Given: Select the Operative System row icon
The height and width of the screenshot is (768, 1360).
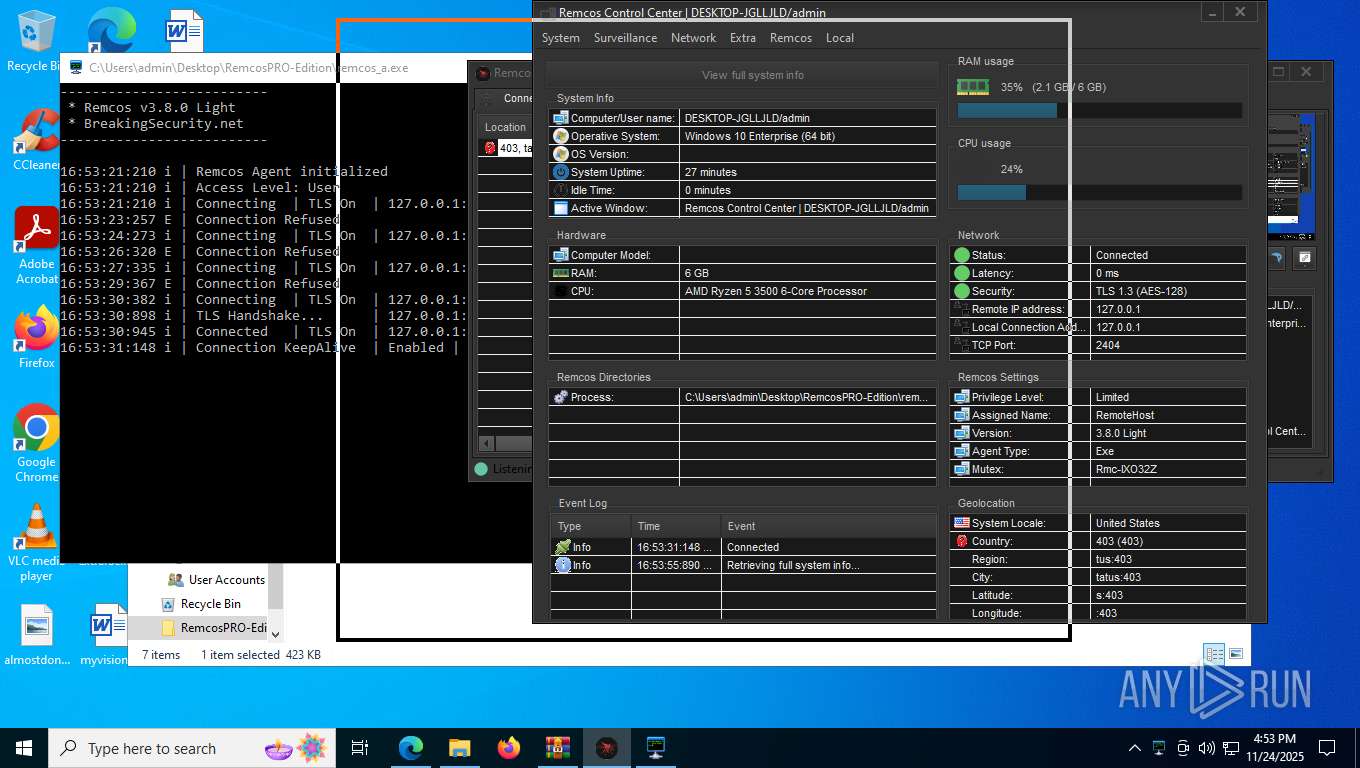Looking at the screenshot, I should click(x=561, y=136).
